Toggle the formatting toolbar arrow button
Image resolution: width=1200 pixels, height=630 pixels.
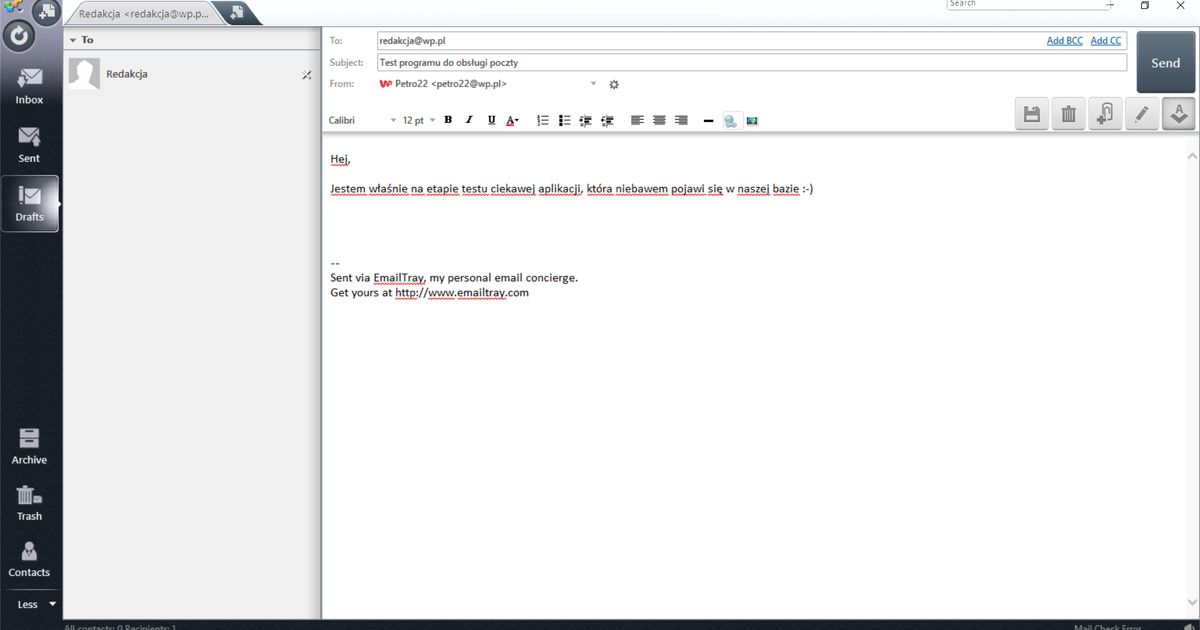[x=1178, y=114]
